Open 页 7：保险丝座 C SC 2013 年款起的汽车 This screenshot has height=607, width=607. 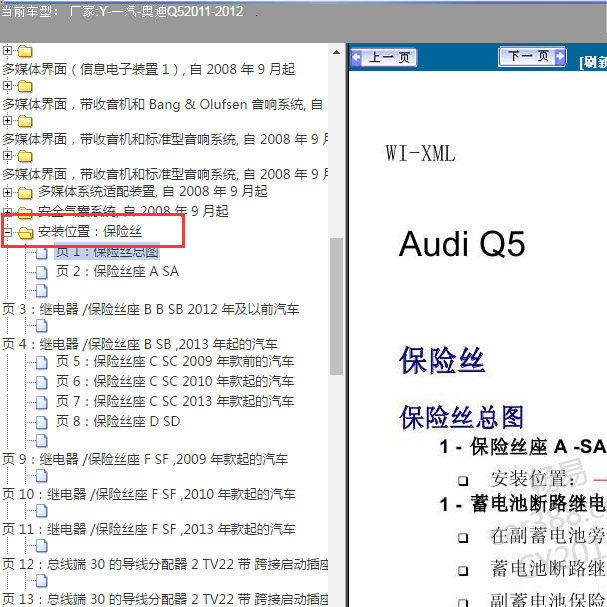click(175, 401)
